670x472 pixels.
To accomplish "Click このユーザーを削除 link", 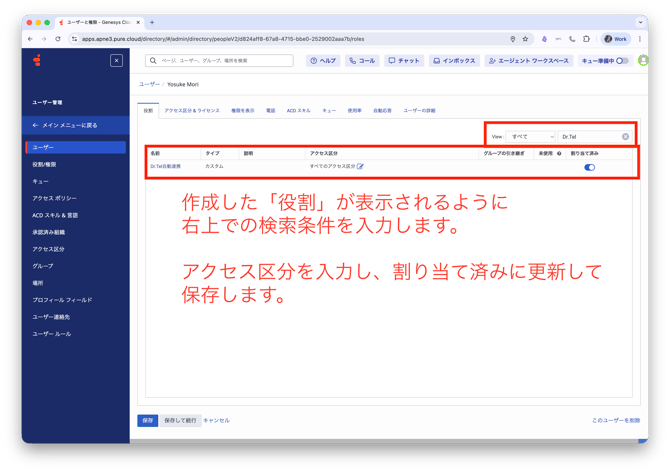I will (x=616, y=420).
